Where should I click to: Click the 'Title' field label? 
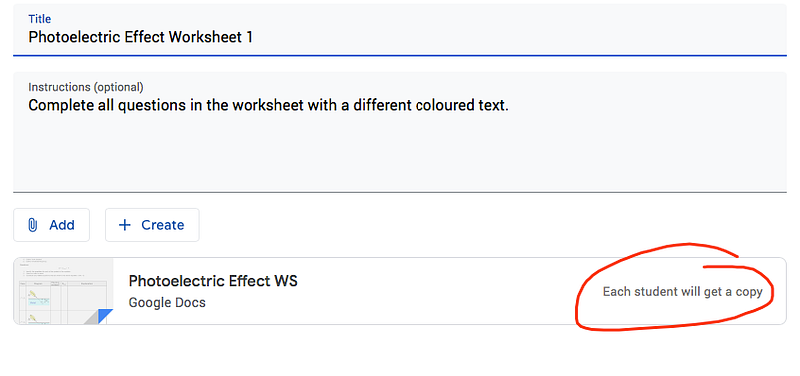tap(40, 19)
